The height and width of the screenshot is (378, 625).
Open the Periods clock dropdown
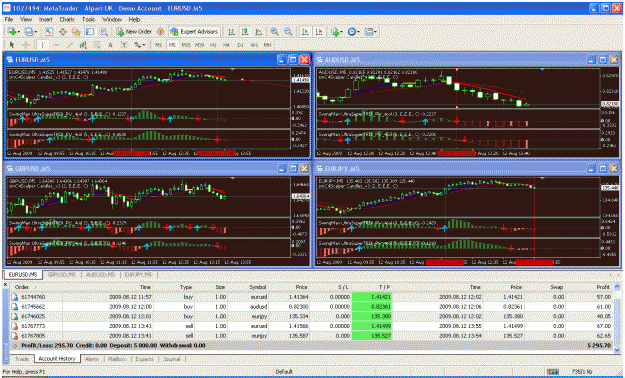click(354, 32)
